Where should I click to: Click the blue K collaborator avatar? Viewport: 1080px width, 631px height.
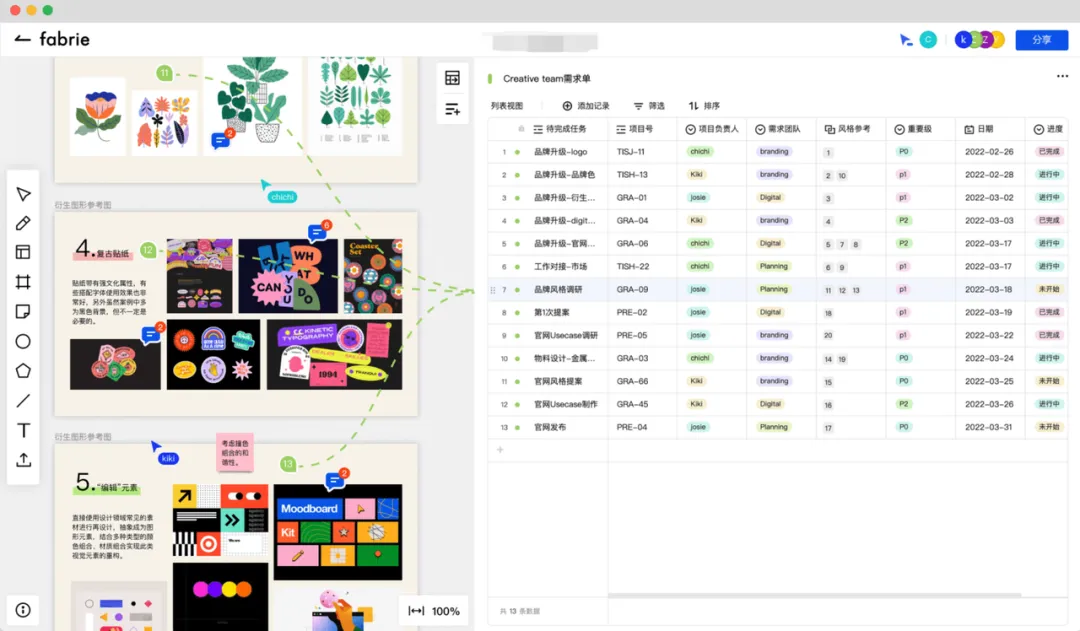coord(963,40)
